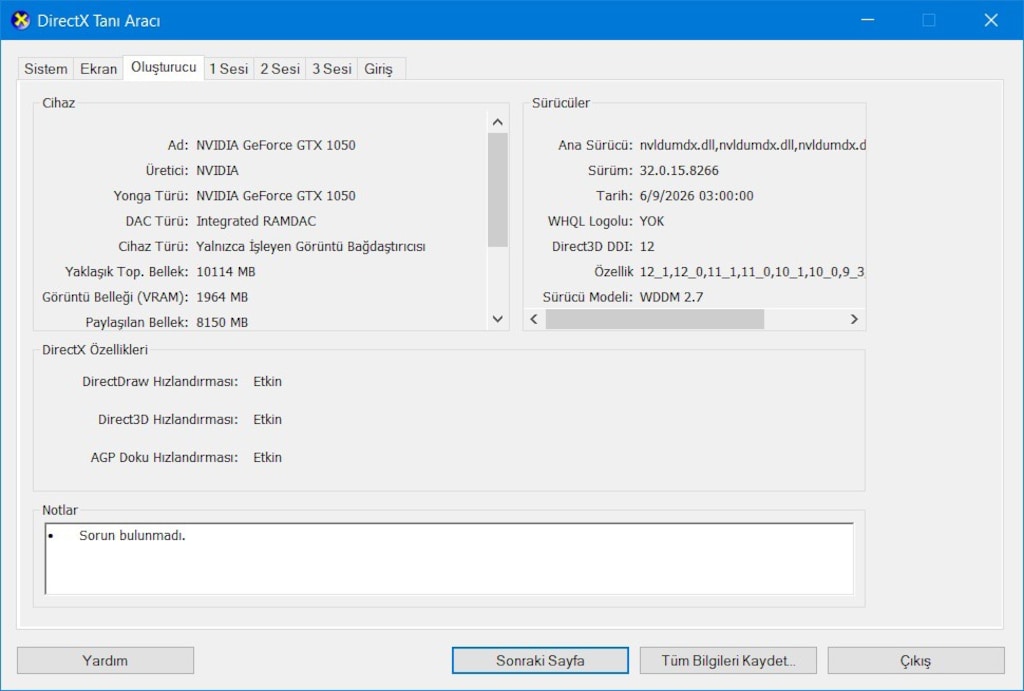Image resolution: width=1024 pixels, height=691 pixels.
Task: Open the 1 Sesi tab
Action: click(229, 69)
